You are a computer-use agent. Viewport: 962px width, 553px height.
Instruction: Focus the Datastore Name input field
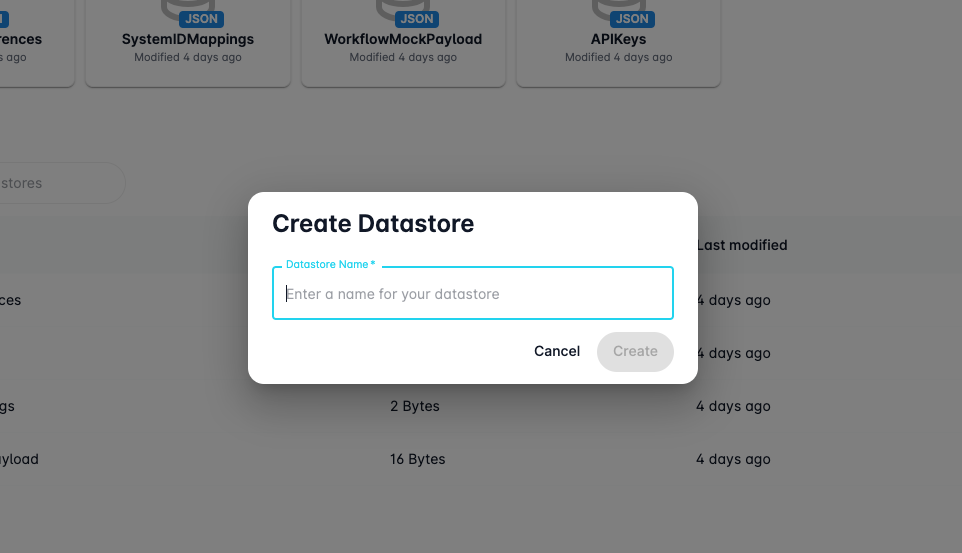click(472, 294)
